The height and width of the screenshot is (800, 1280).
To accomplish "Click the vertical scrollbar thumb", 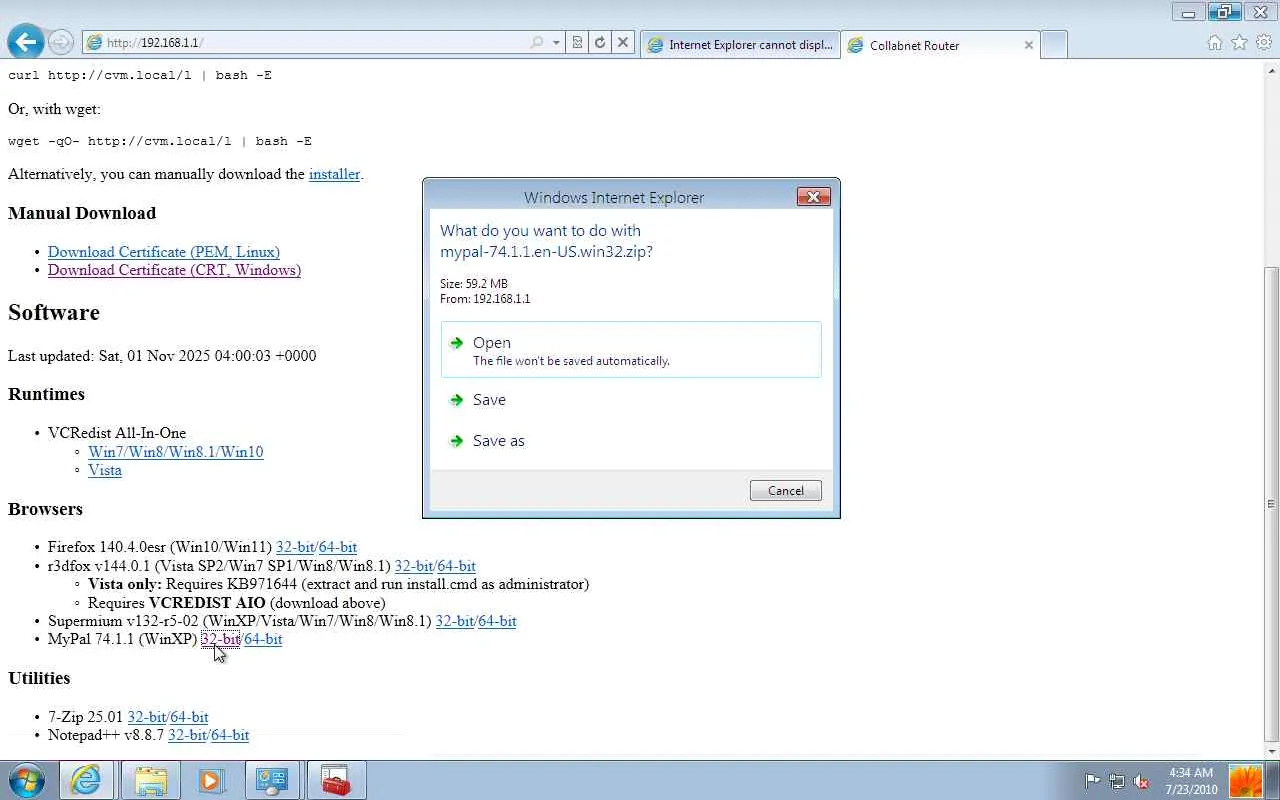I will pyautogui.click(x=1272, y=504).
